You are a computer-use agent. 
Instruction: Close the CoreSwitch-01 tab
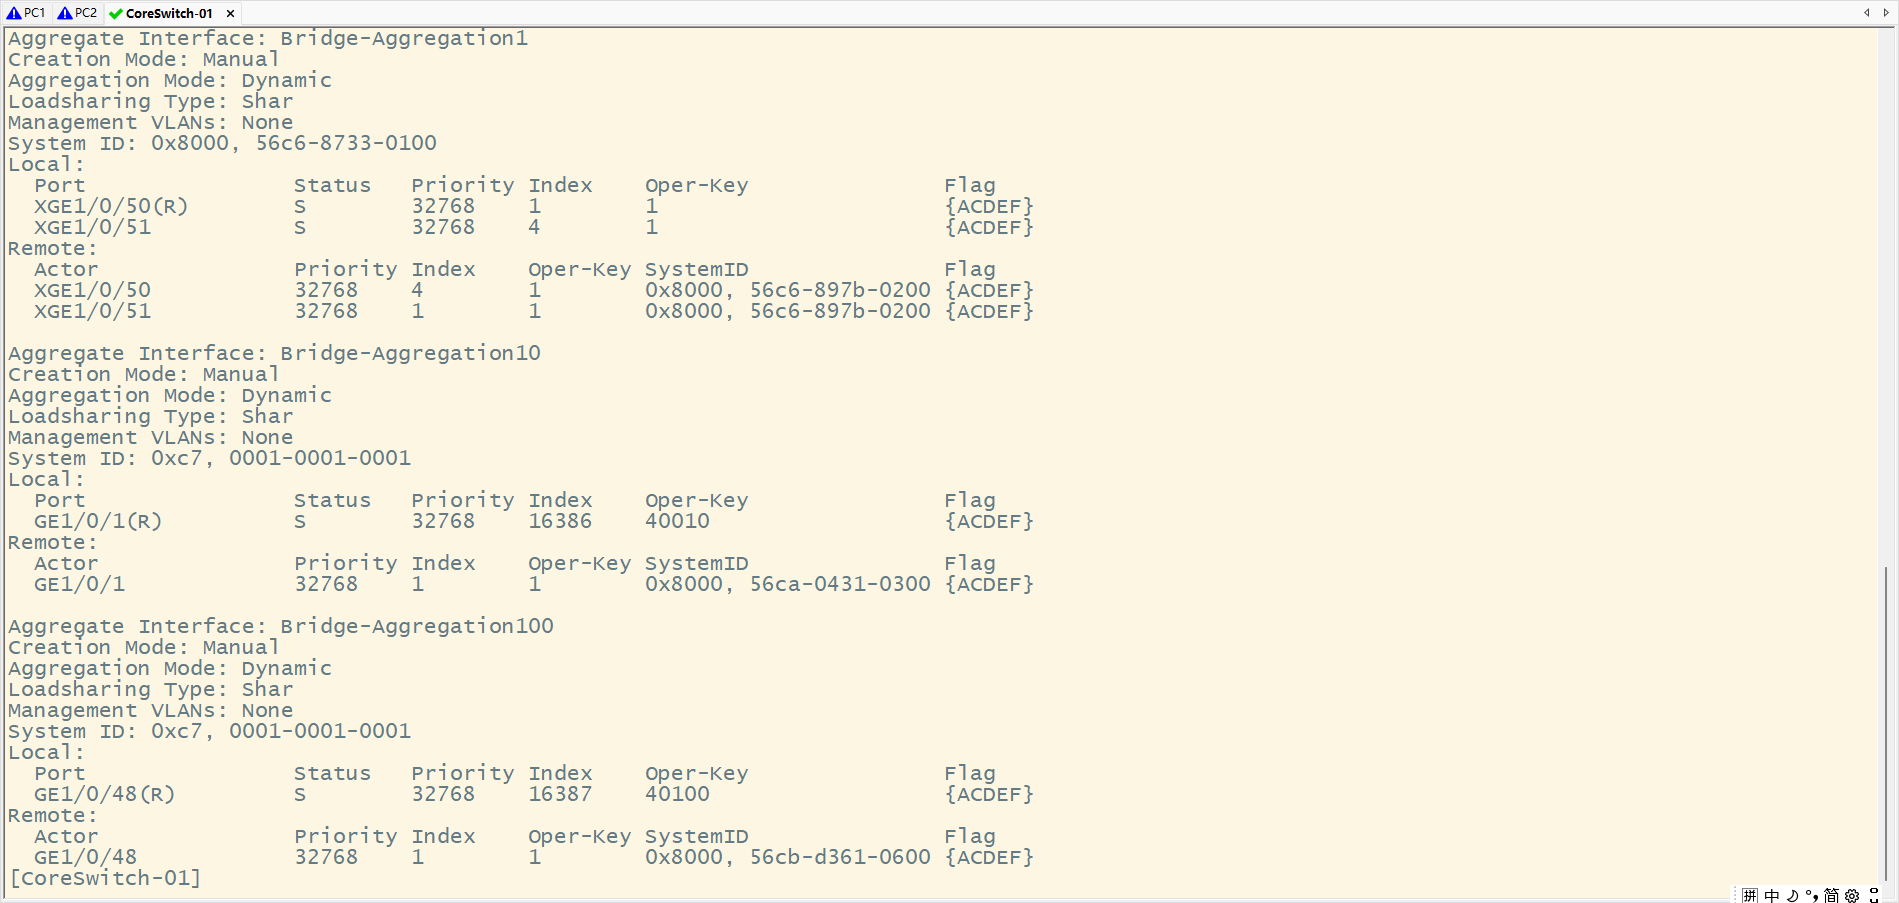point(230,14)
